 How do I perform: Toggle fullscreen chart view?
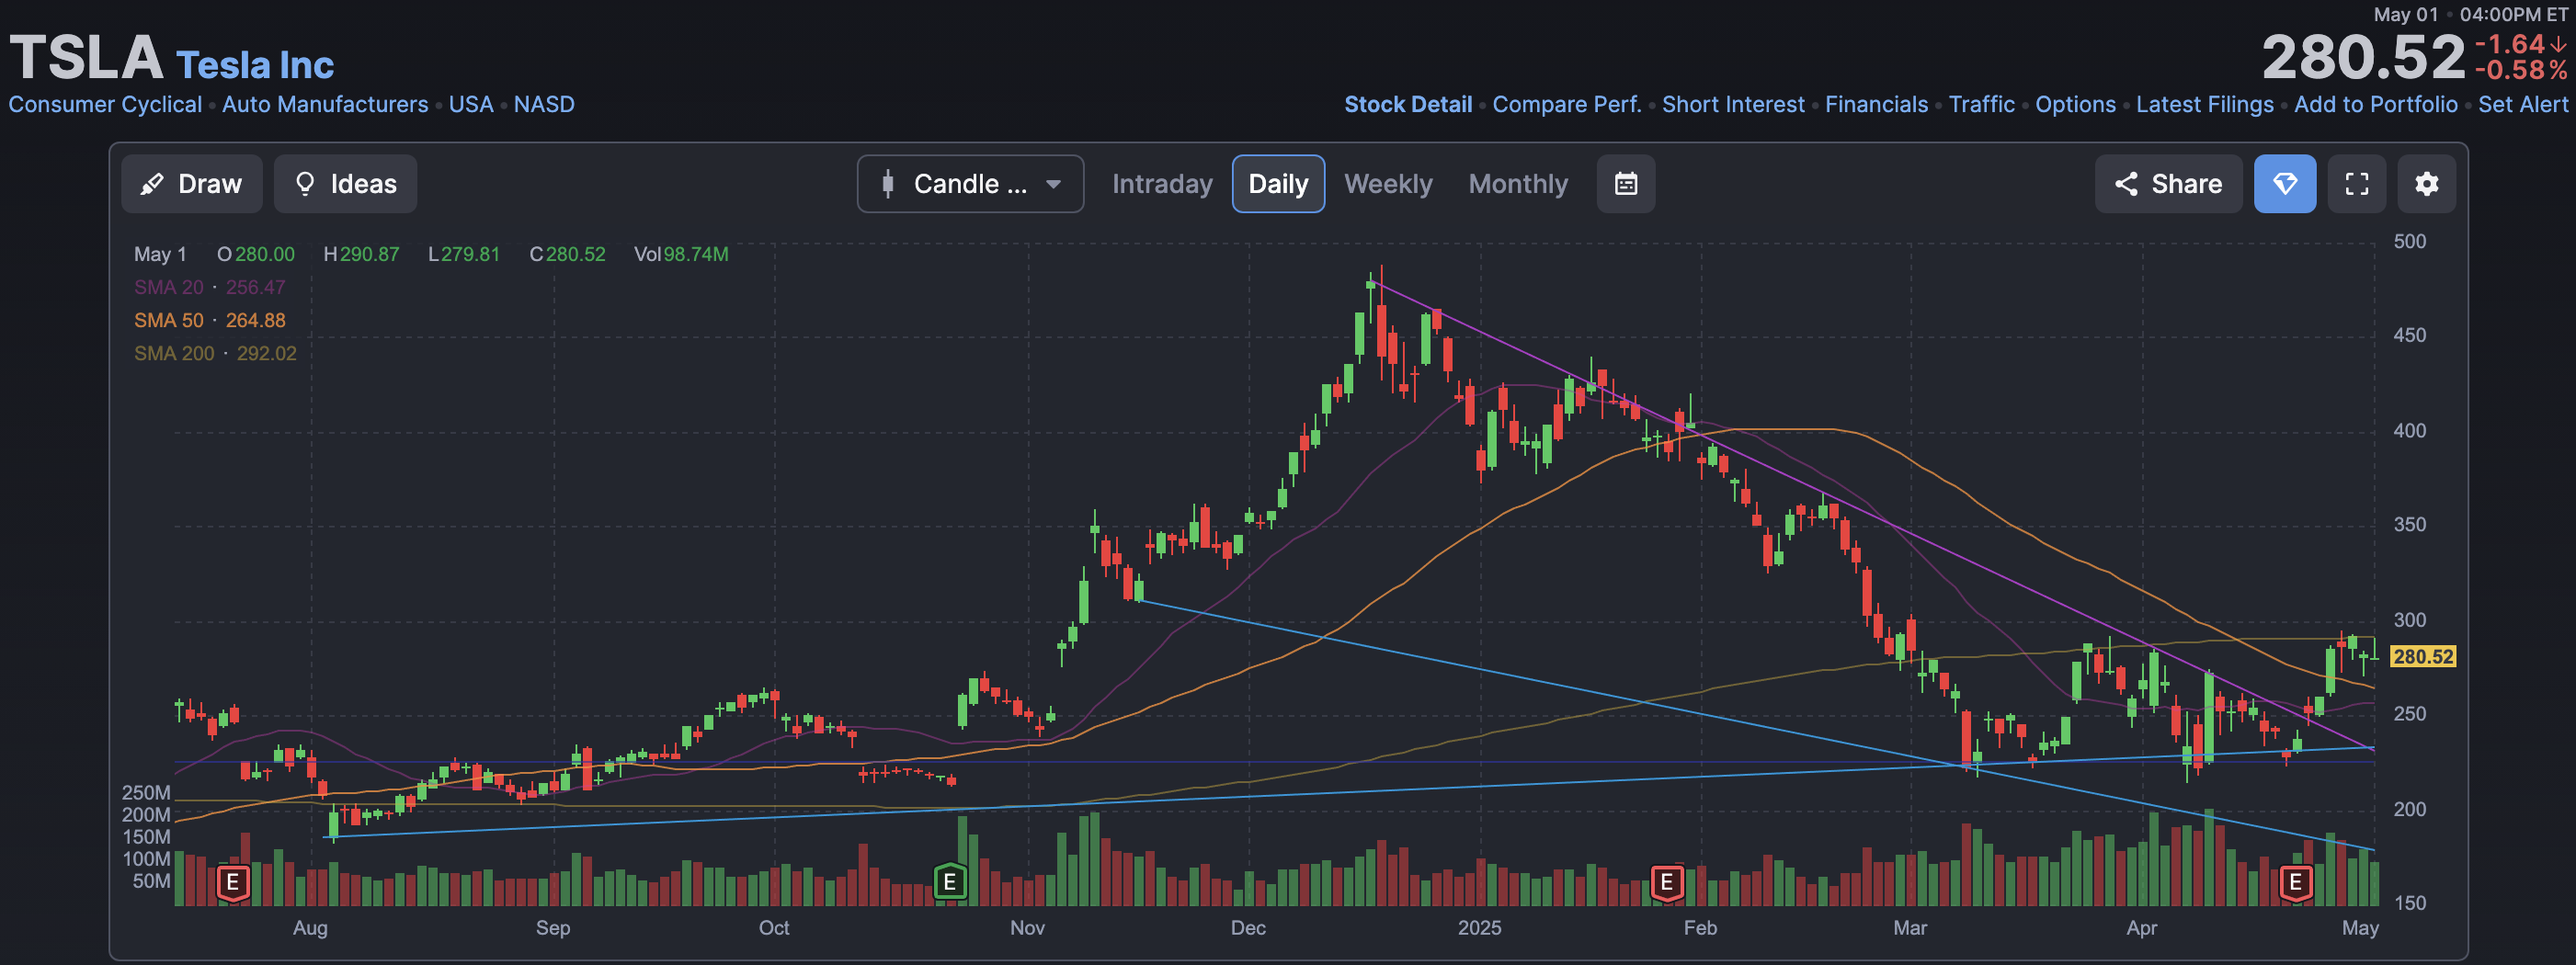[x=2357, y=184]
